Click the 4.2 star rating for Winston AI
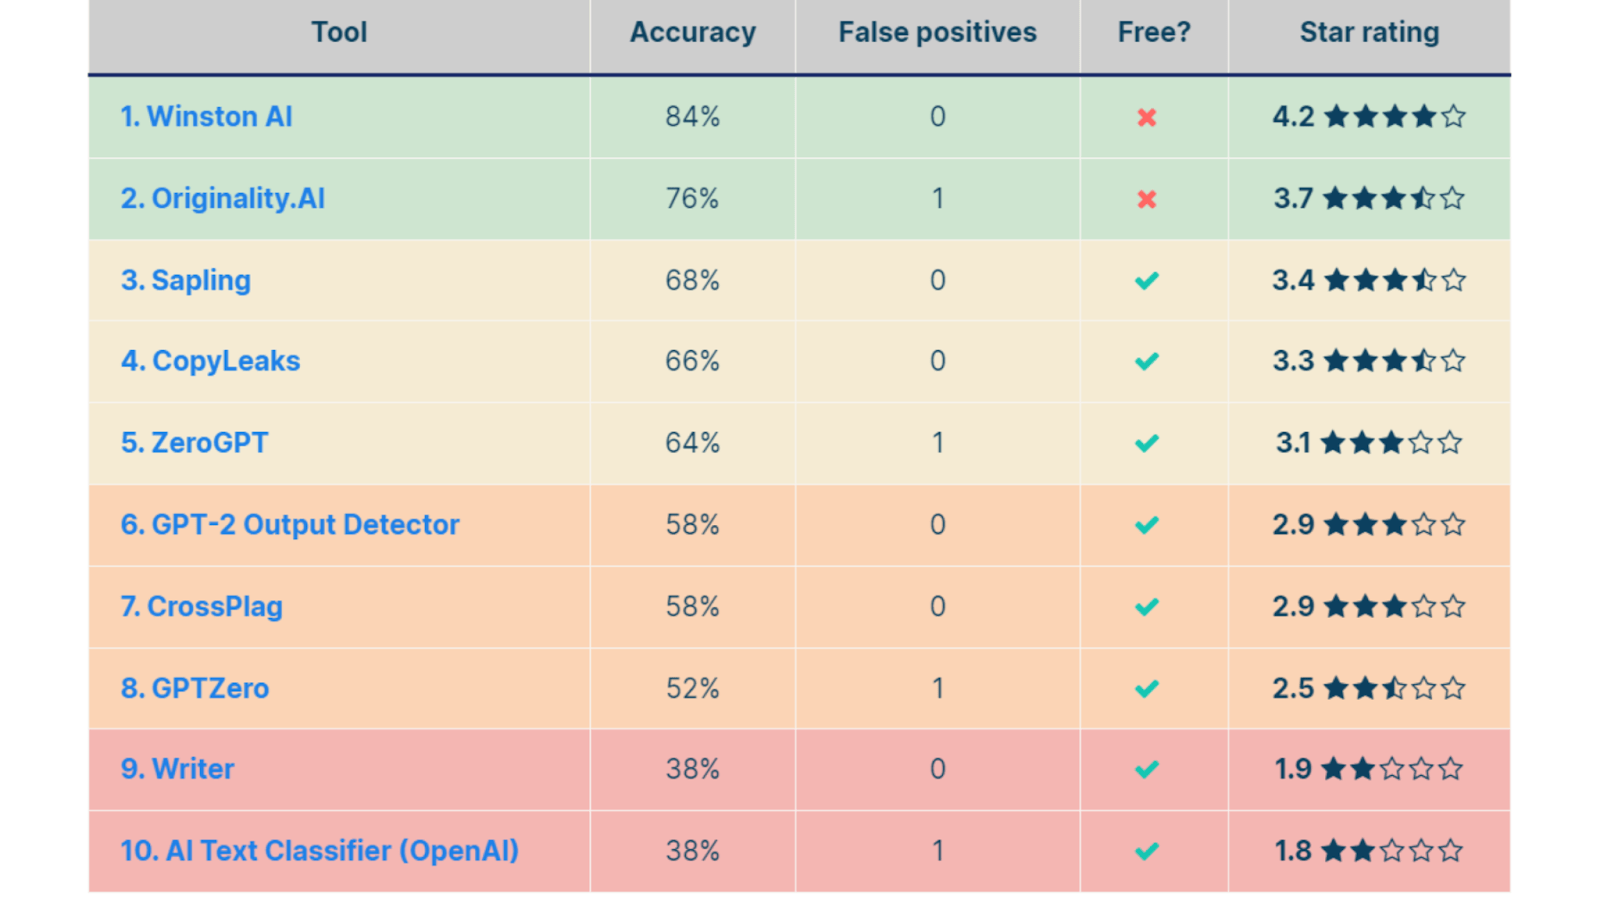 pyautogui.click(x=1369, y=117)
